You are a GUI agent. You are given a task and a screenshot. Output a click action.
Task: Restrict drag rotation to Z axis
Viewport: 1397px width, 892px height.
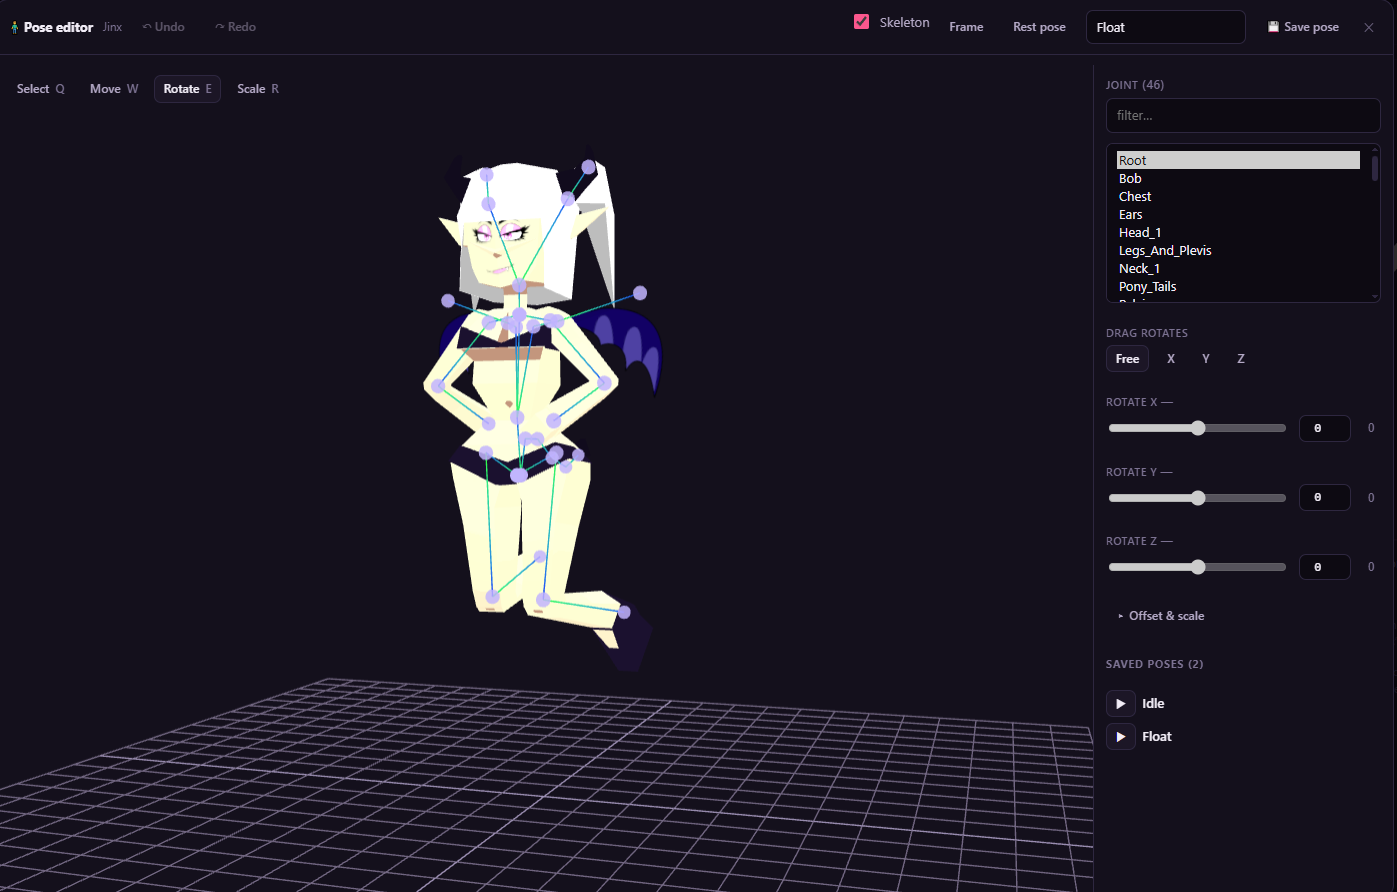1241,359
